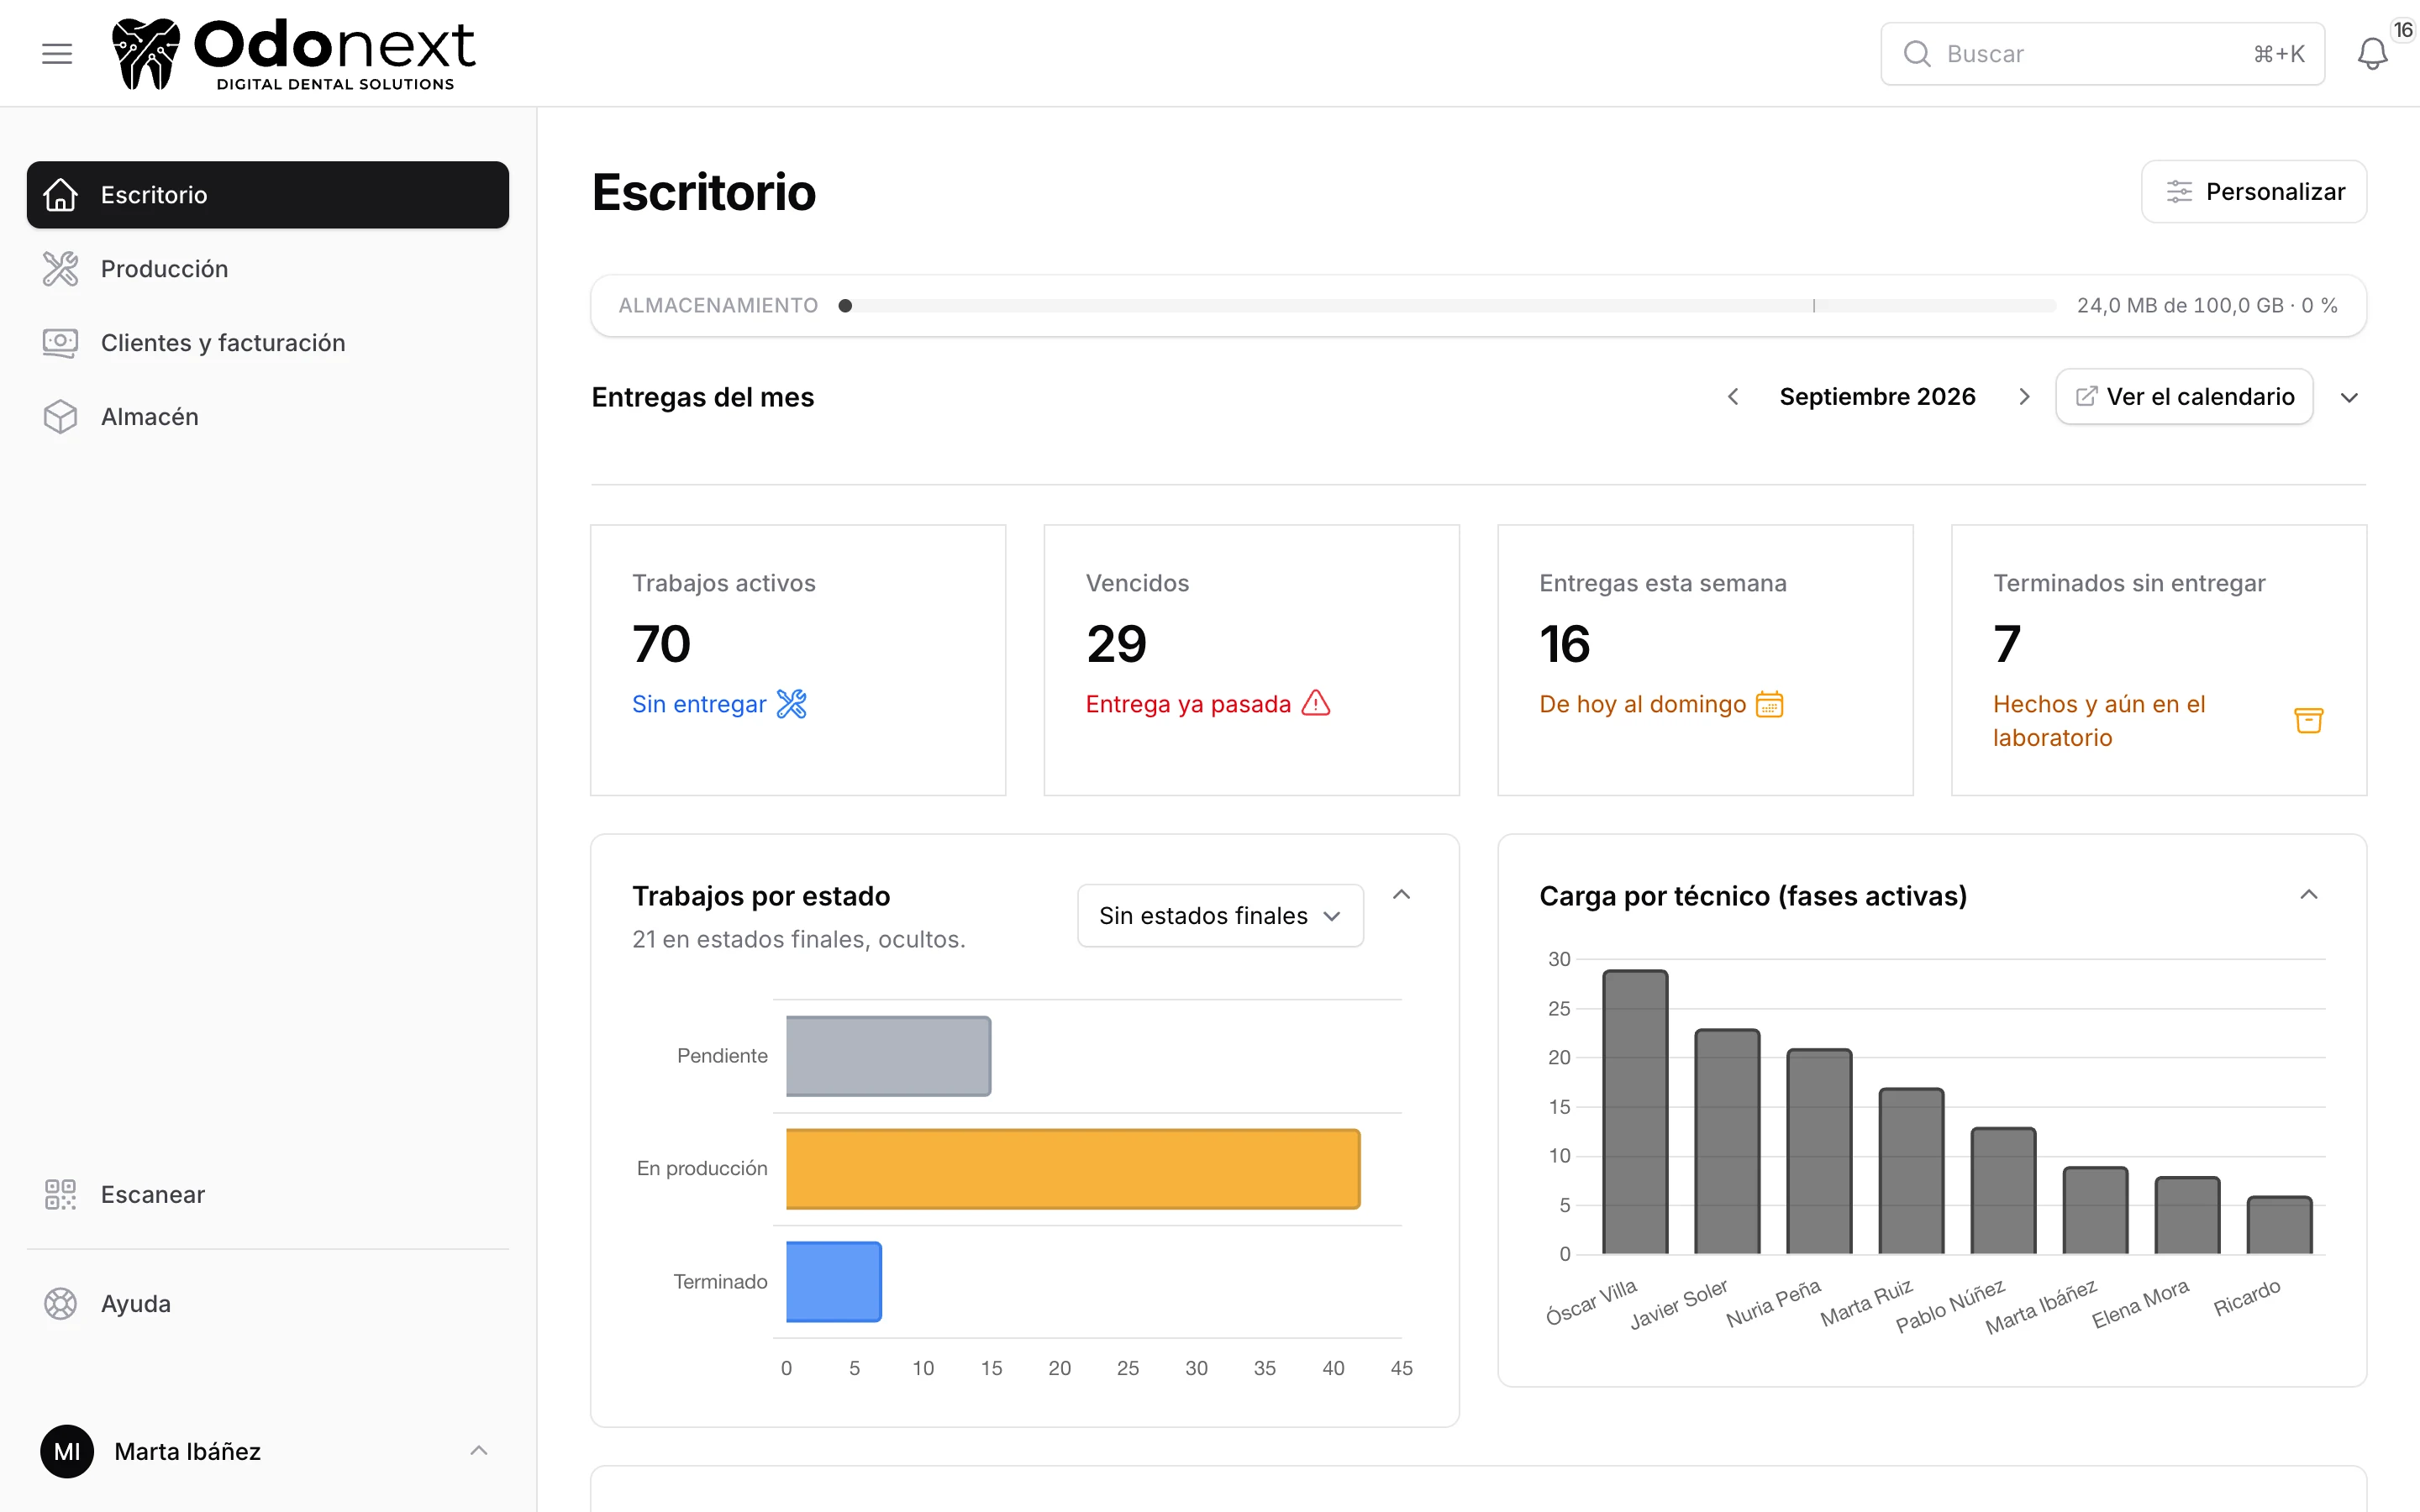2420x1512 pixels.
Task: Open the notifications bell
Action: coord(2372,54)
